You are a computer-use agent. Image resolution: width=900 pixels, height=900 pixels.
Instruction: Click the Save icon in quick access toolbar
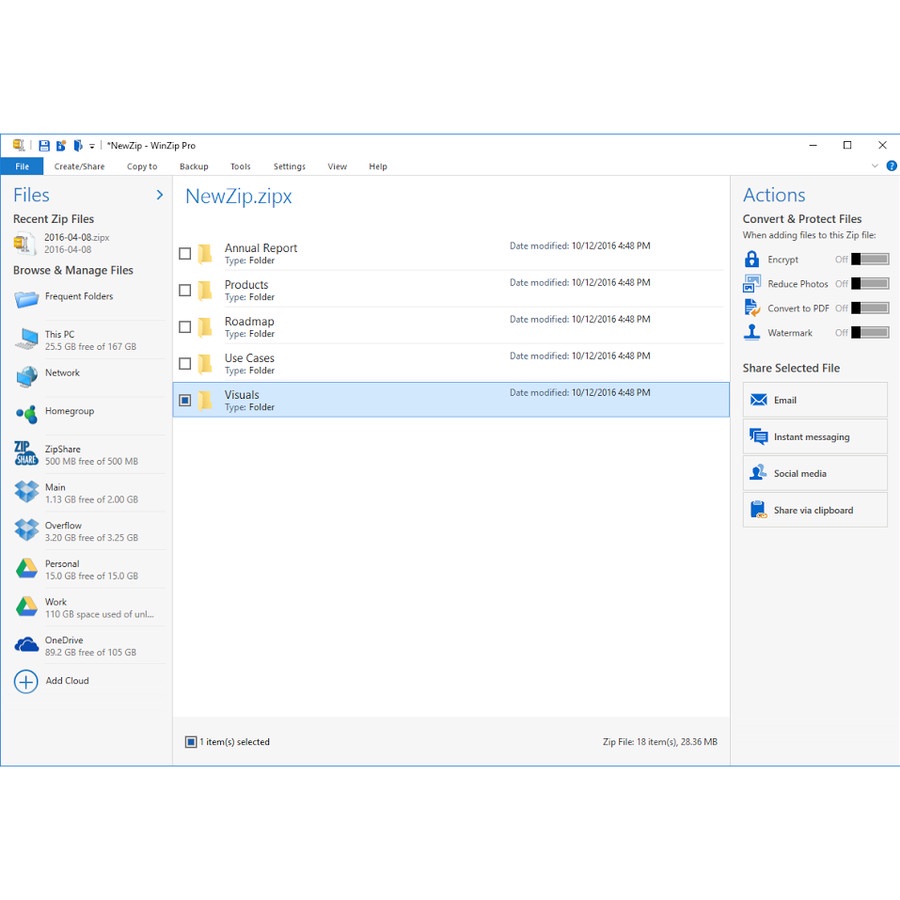tap(44, 145)
